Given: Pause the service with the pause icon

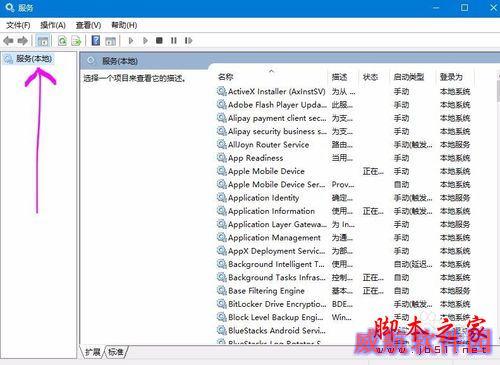Looking at the screenshot, I should 174,41.
